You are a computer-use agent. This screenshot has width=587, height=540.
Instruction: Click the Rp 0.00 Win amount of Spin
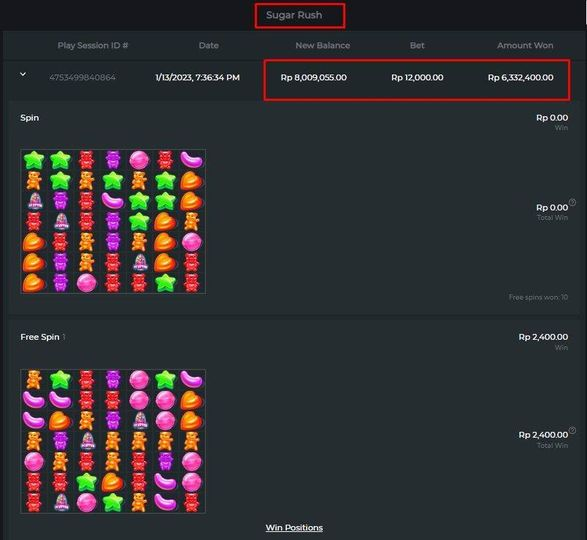point(552,118)
